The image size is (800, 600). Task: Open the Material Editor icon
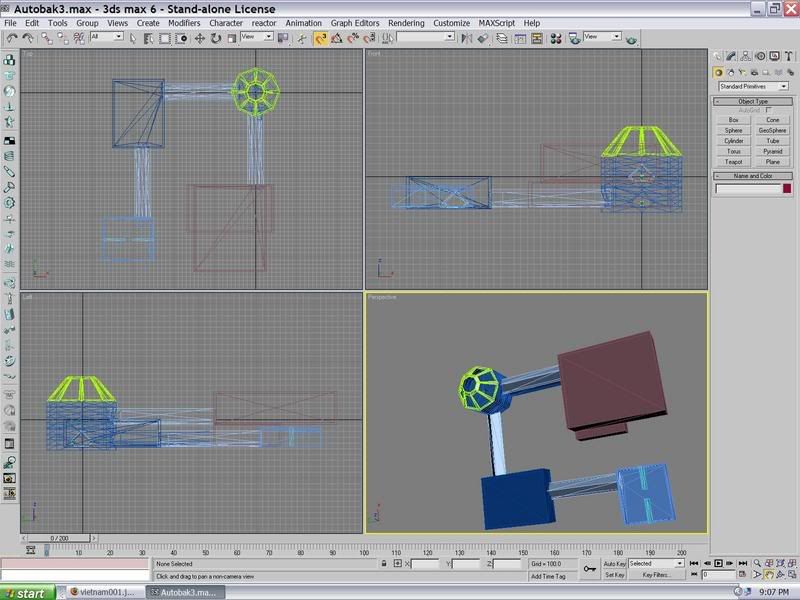pos(556,38)
